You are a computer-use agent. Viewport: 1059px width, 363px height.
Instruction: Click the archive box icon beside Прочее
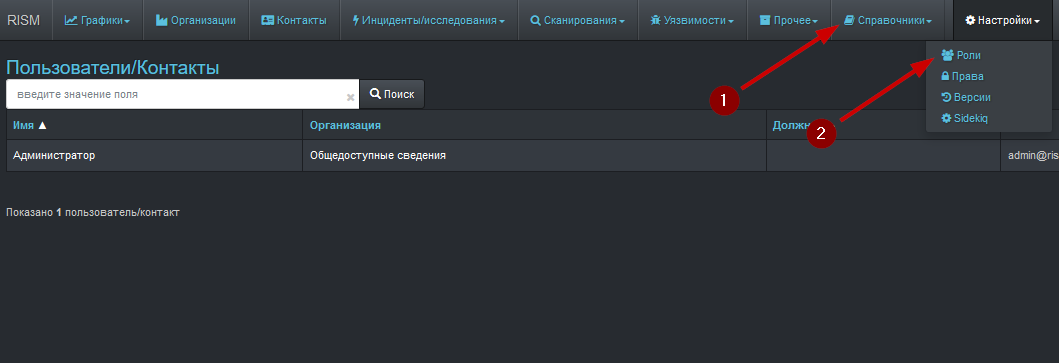point(765,20)
